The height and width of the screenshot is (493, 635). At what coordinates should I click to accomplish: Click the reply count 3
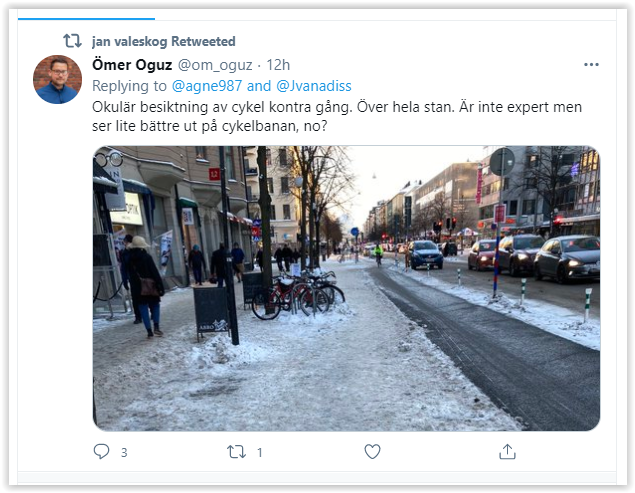pos(124,452)
